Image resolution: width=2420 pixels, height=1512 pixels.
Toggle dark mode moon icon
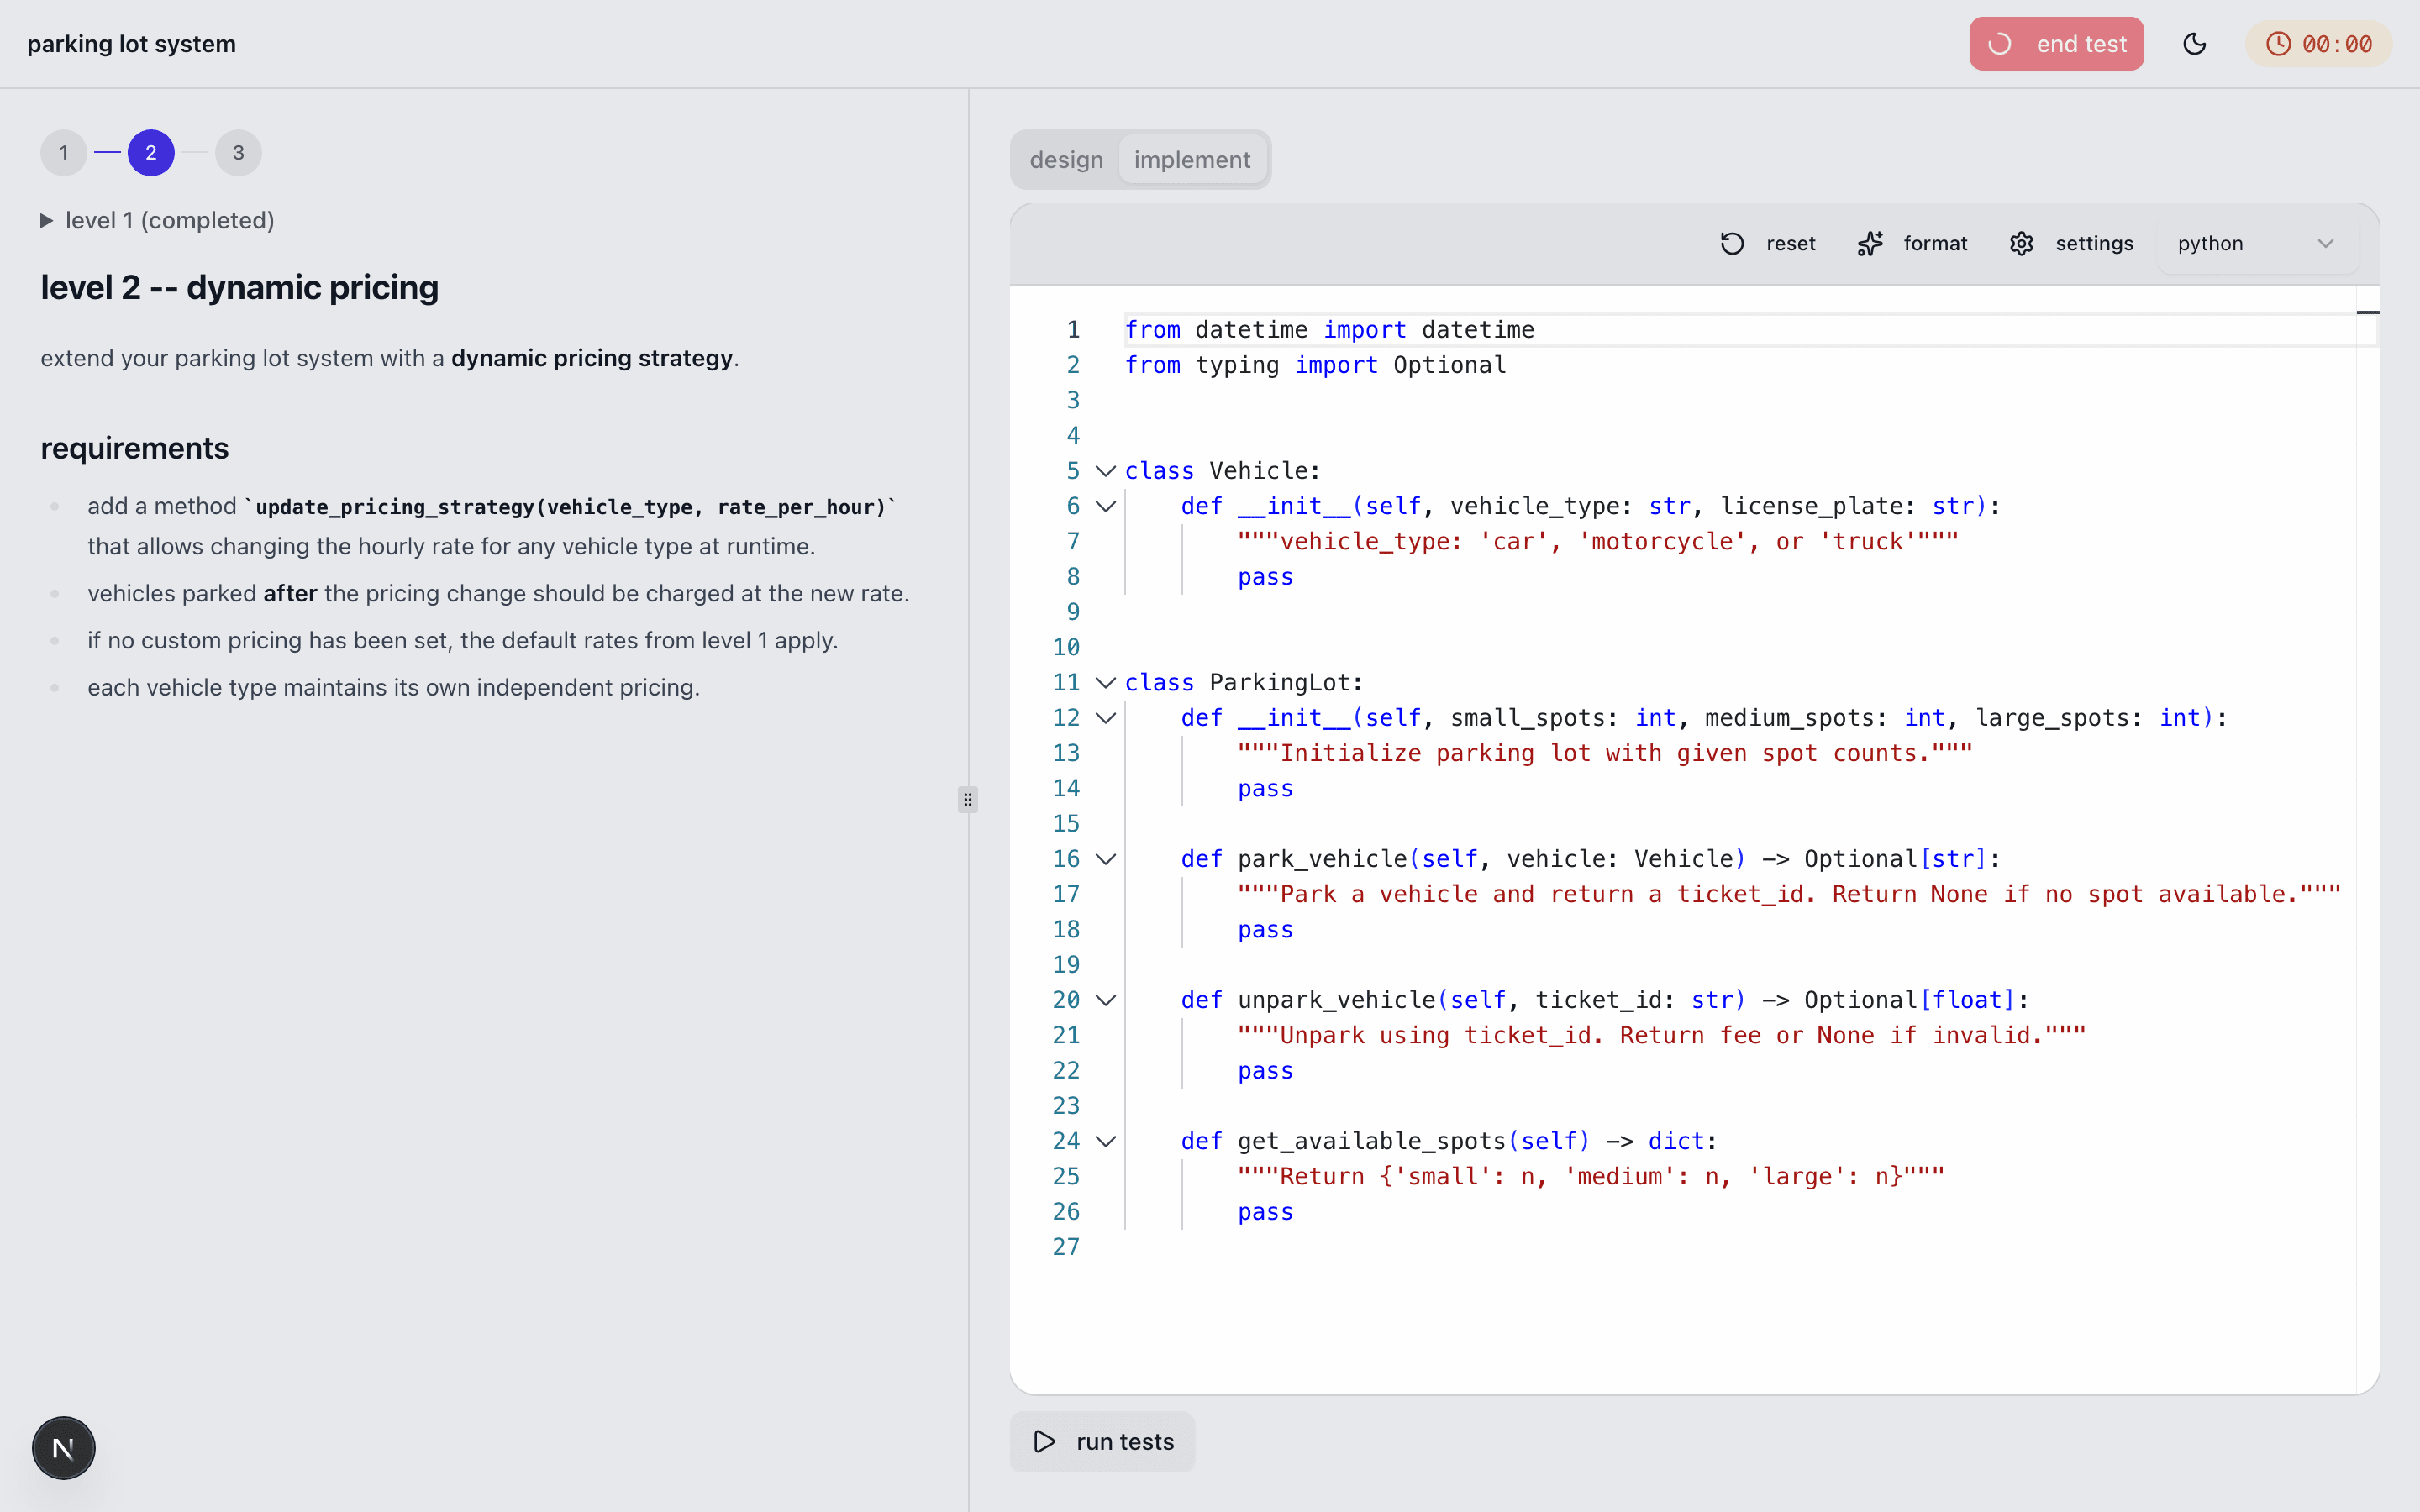2194,44
